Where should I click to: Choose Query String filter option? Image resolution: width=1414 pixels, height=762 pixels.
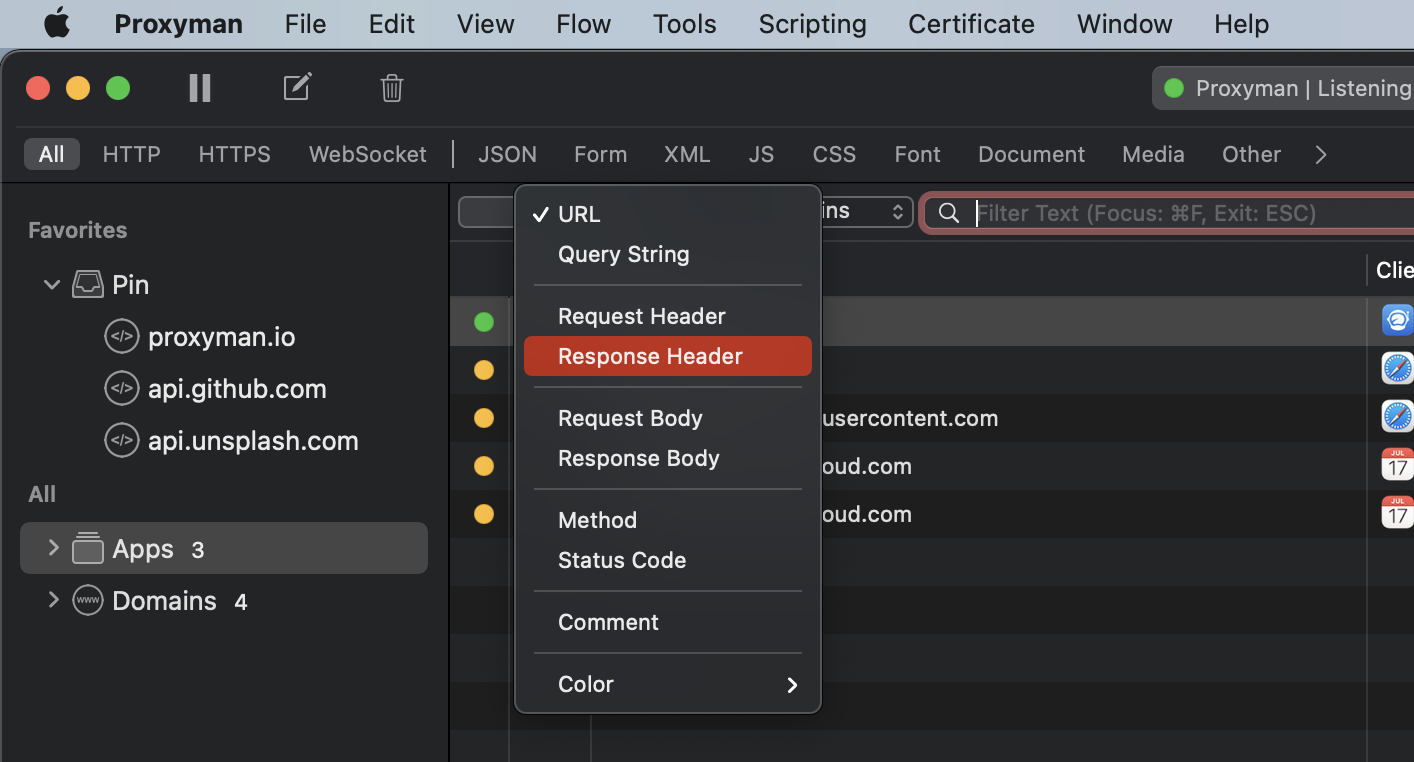[668, 254]
